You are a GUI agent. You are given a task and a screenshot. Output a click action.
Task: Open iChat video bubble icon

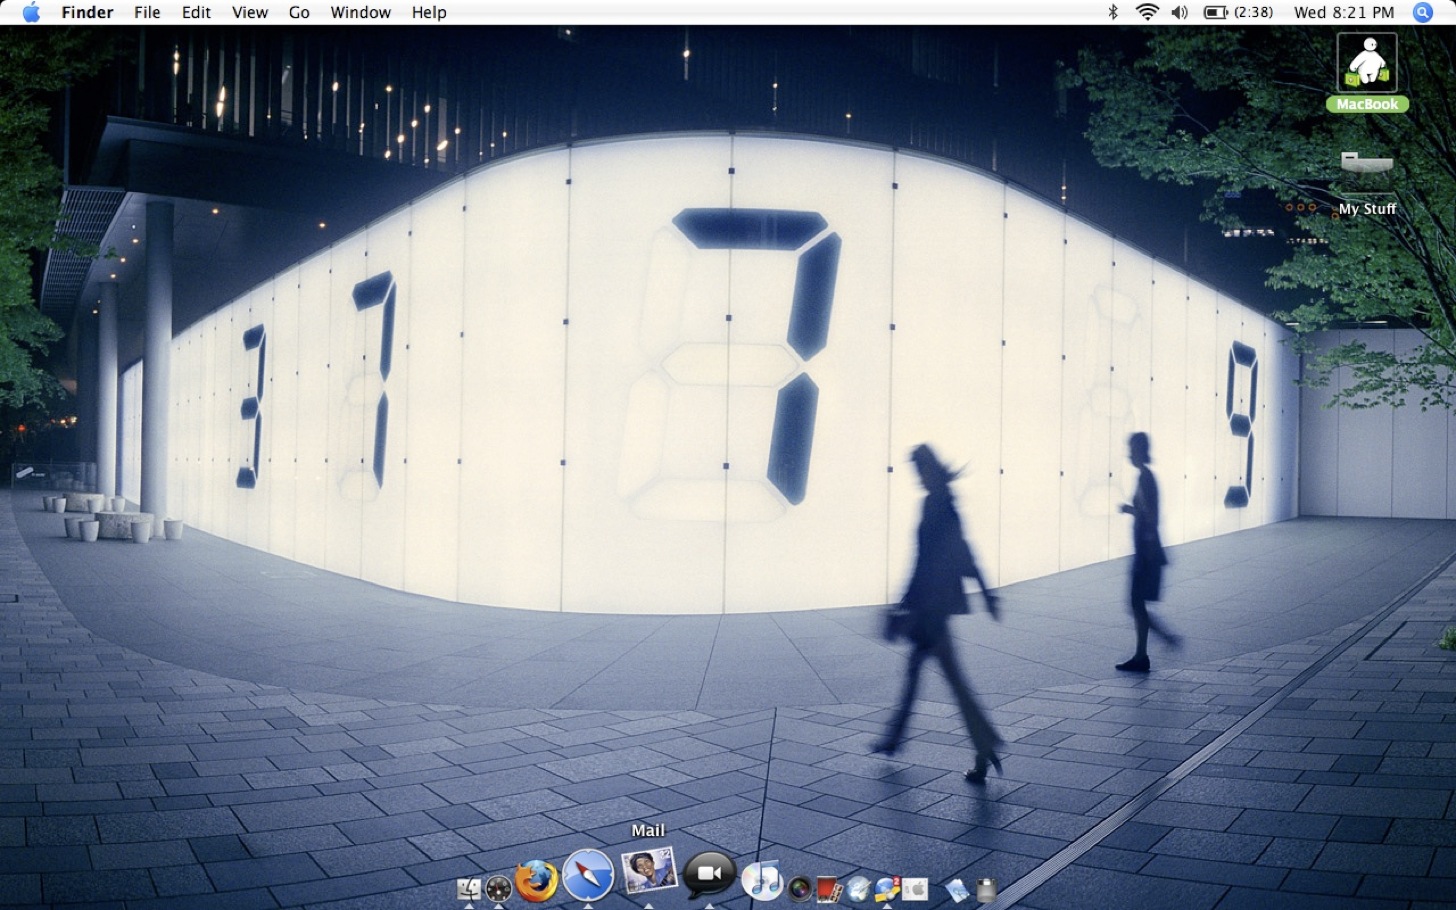tap(710, 875)
